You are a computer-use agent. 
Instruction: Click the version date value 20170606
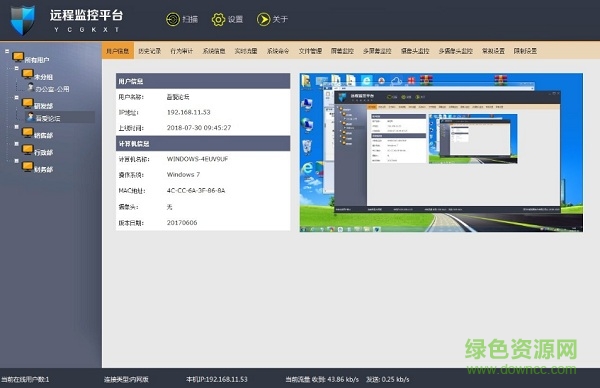point(182,223)
